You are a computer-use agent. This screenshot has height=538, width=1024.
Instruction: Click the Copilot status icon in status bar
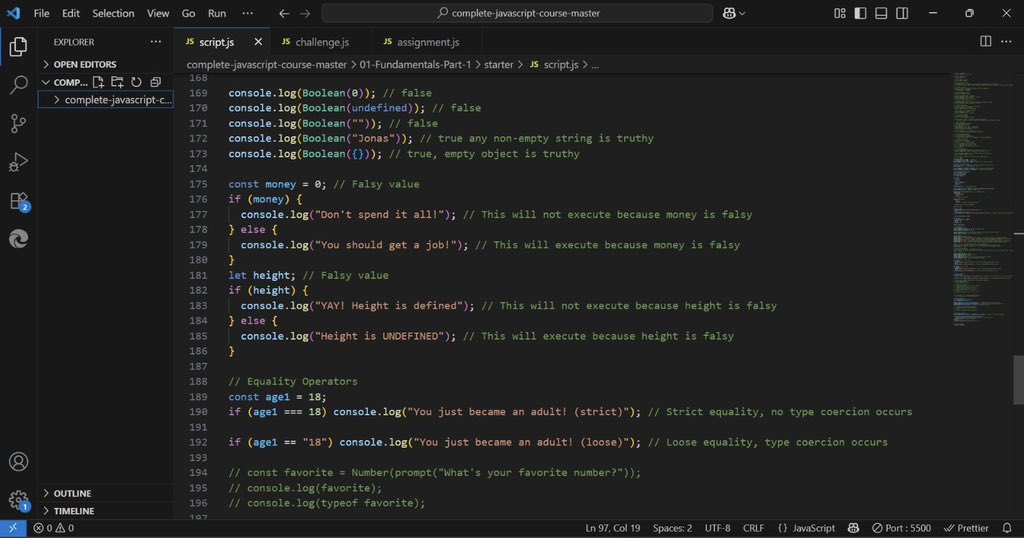[853, 528]
